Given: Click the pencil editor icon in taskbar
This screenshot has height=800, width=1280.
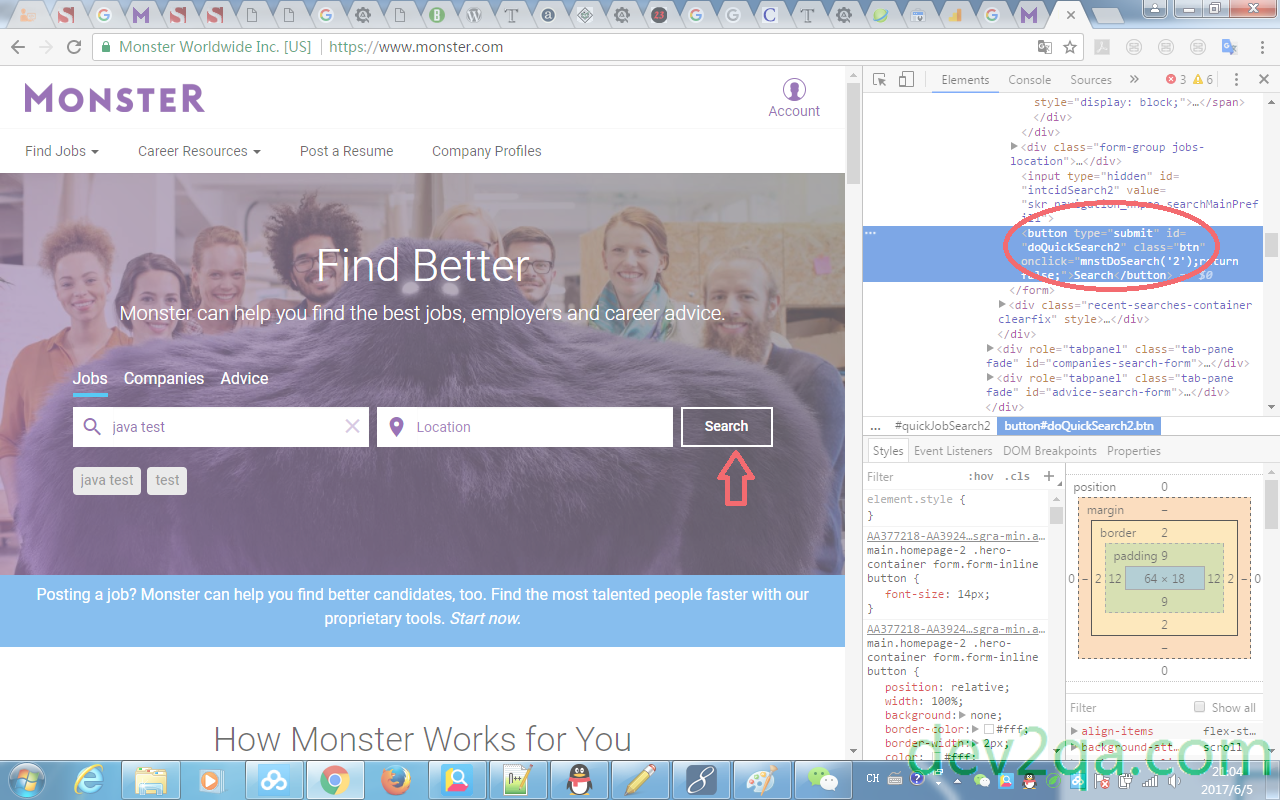Looking at the screenshot, I should click(638, 779).
